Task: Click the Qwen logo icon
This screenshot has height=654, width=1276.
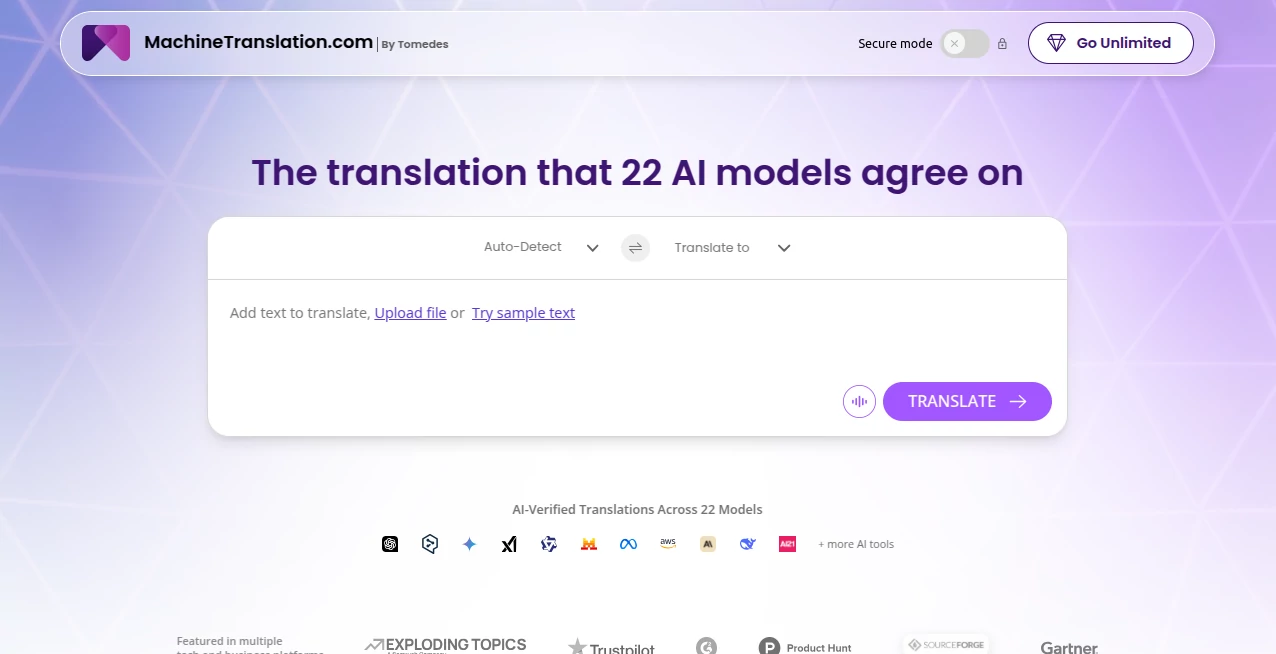Action: pyautogui.click(x=549, y=544)
